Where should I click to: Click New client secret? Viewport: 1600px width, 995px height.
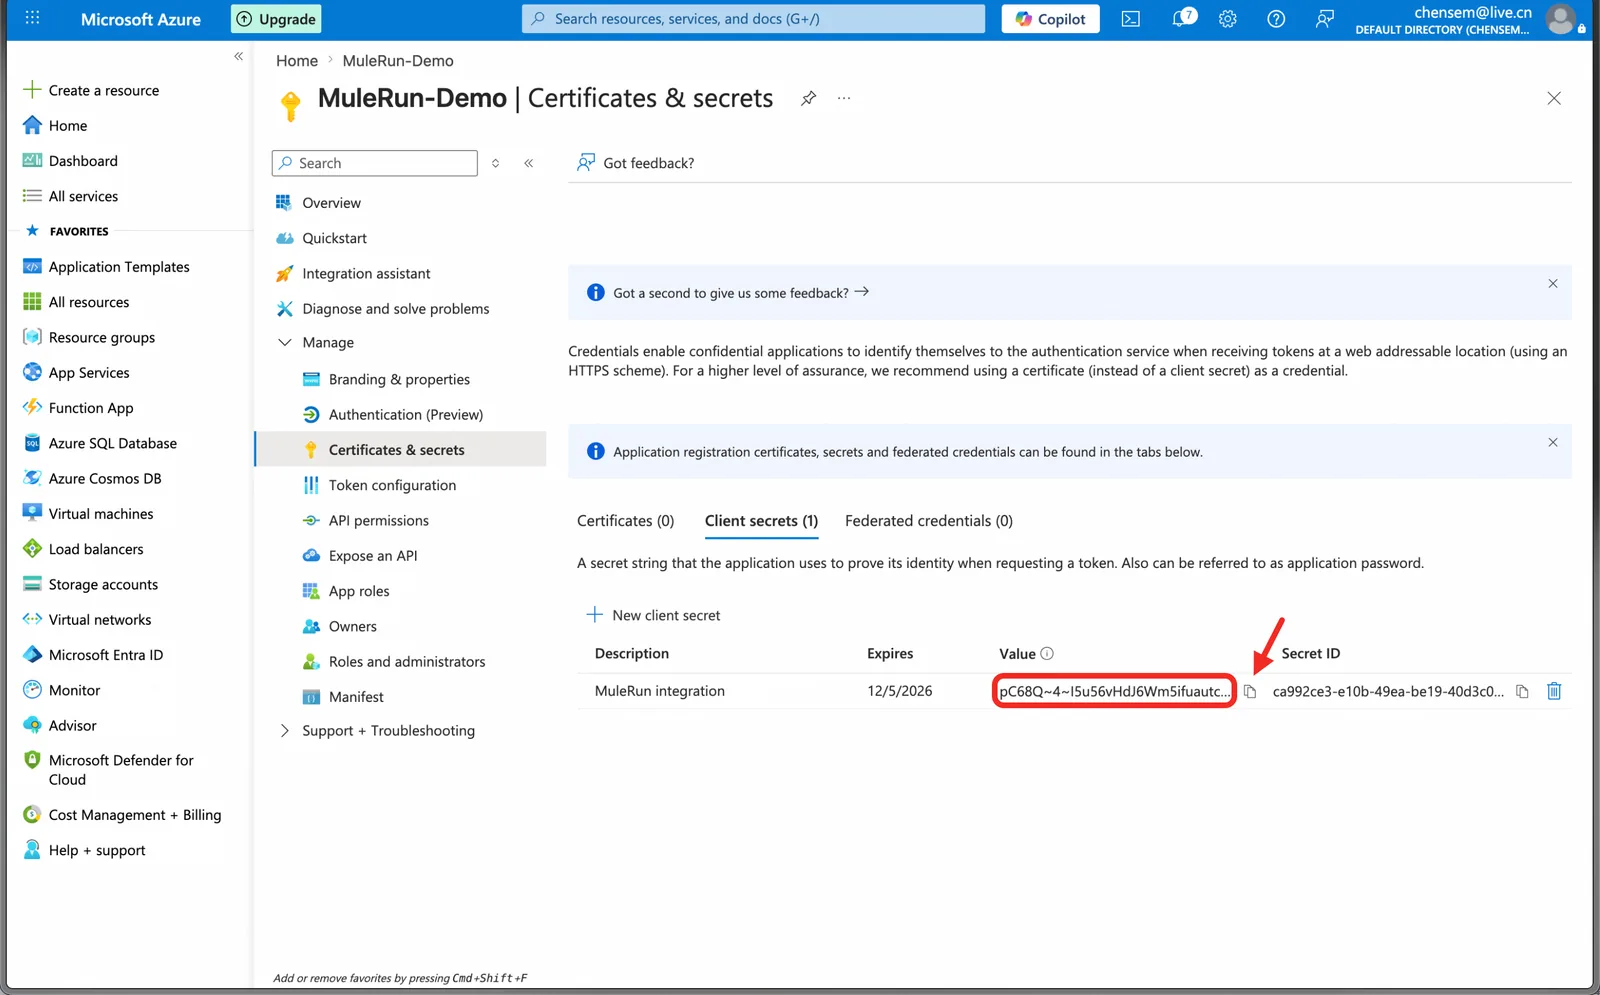[653, 615]
